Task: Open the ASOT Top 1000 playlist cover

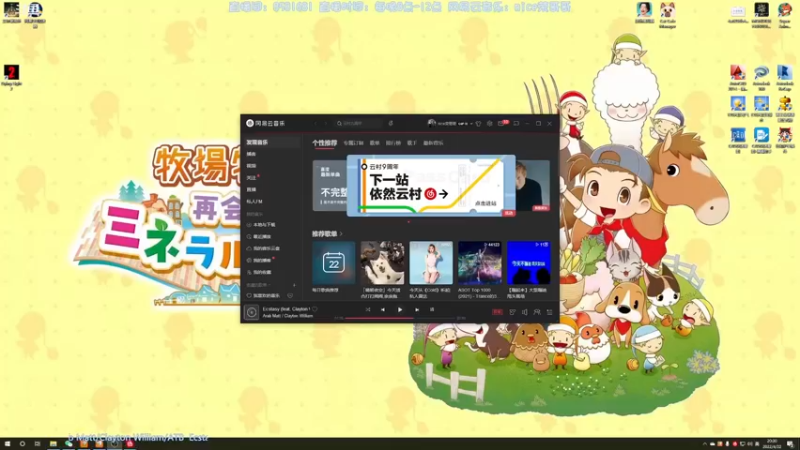Action: point(480,263)
